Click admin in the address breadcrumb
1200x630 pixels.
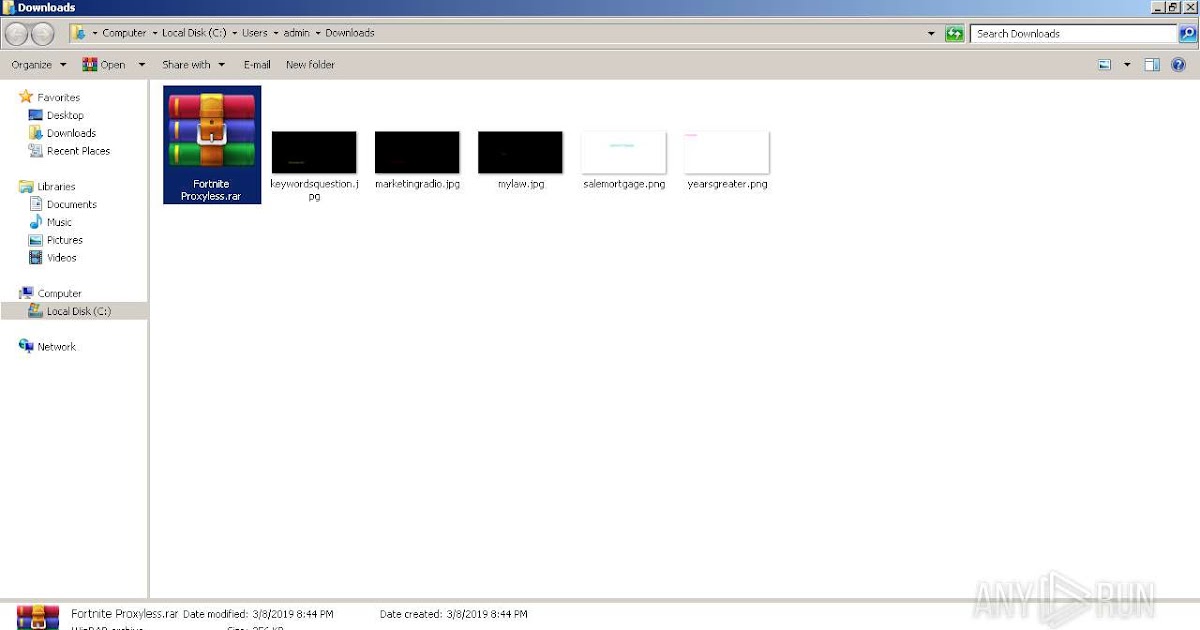click(x=296, y=33)
